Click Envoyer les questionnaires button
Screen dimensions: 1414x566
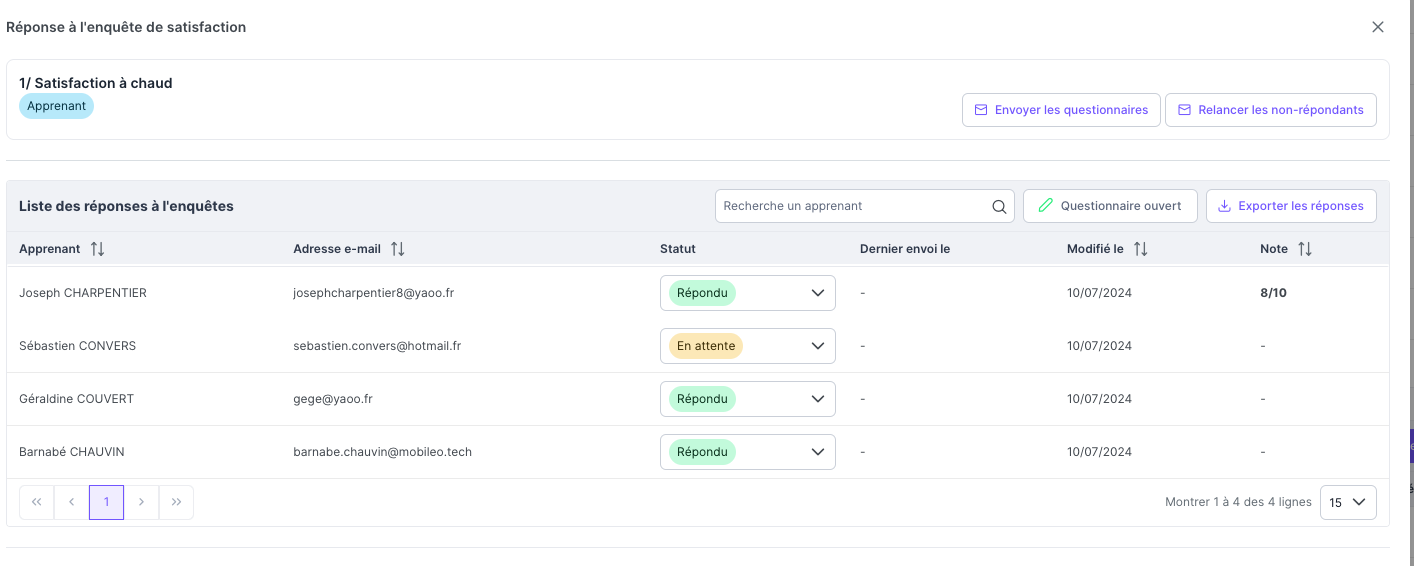[1061, 110]
